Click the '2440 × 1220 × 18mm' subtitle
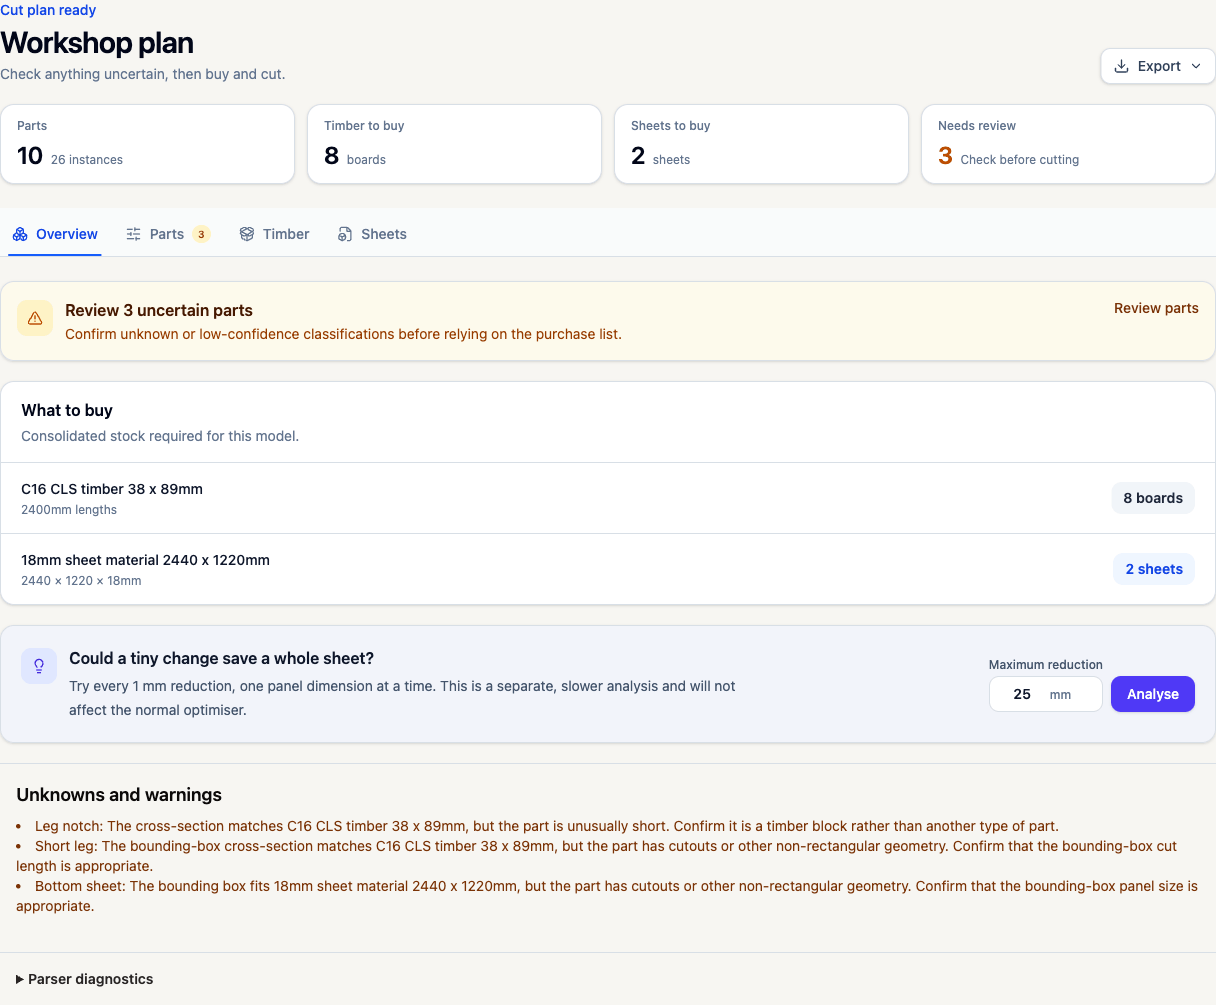Image resolution: width=1216 pixels, height=1005 pixels. [81, 581]
